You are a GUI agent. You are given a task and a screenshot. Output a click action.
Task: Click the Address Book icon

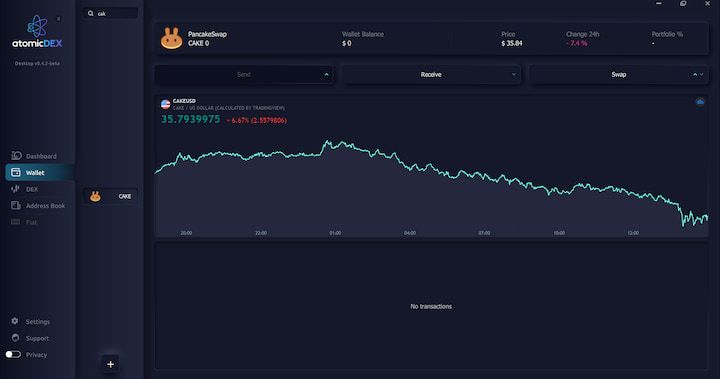(x=16, y=205)
